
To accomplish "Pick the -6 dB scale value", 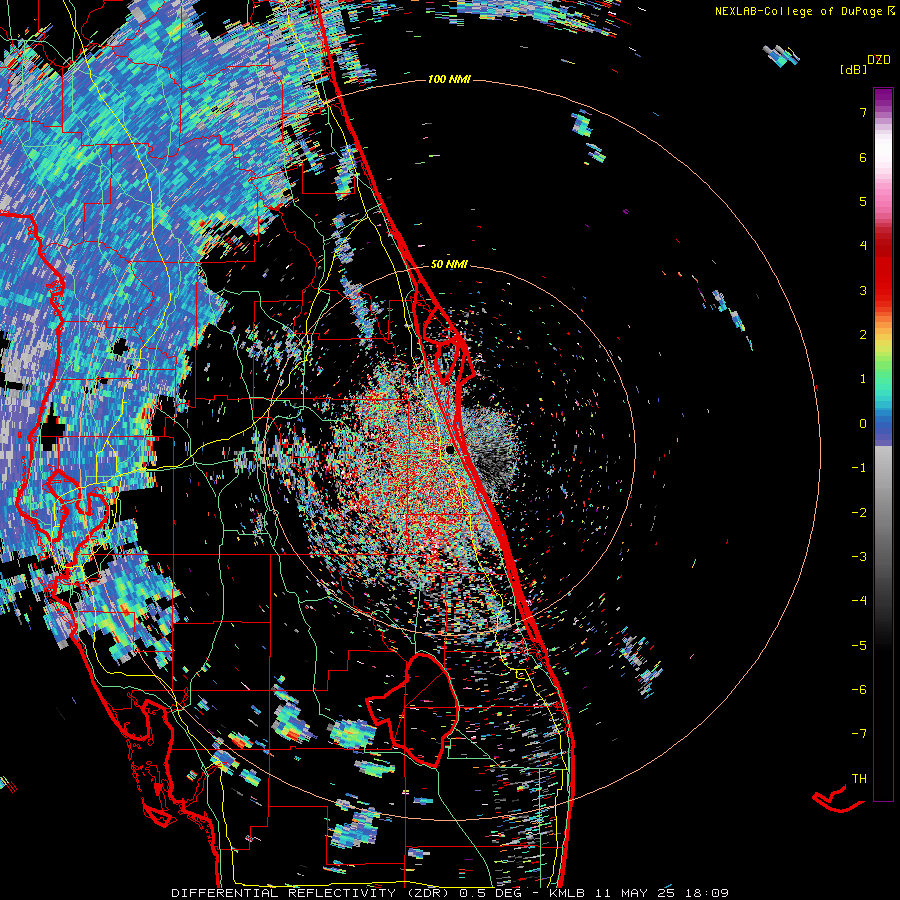I will pos(859,689).
